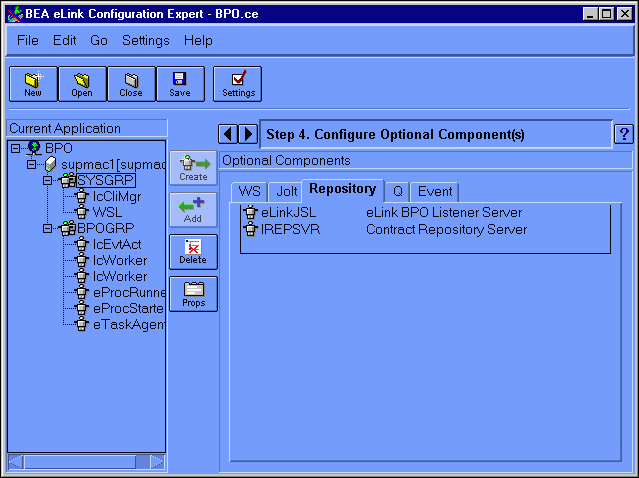Click 'eLink BPO Listener Server' description
The image size is (639, 478).
444,212
